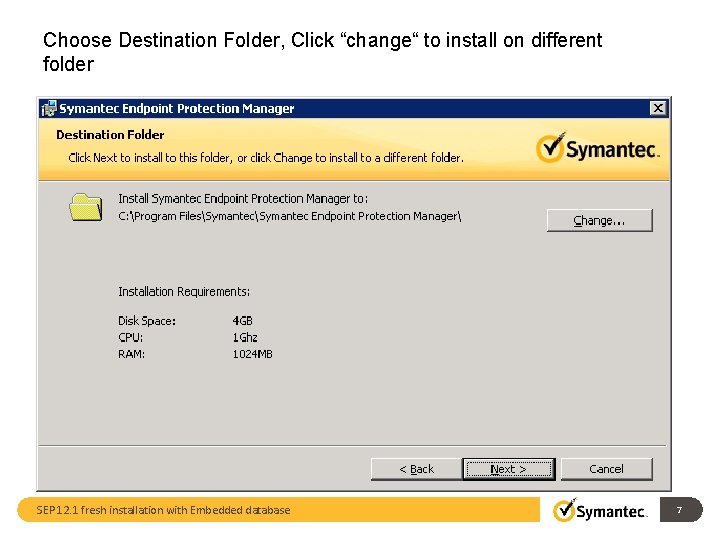
Task: Click the "4GB" disk space value
Action: click(x=242, y=321)
